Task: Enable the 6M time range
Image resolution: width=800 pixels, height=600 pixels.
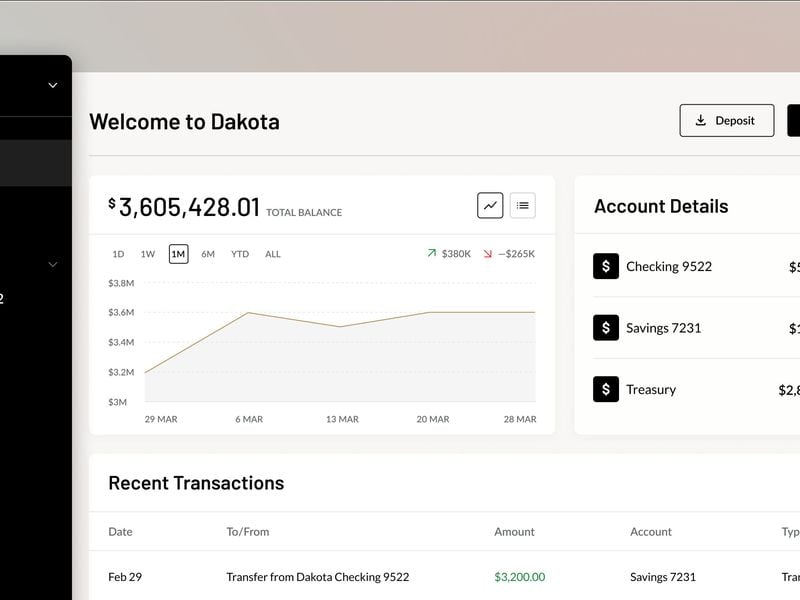Action: (x=208, y=254)
